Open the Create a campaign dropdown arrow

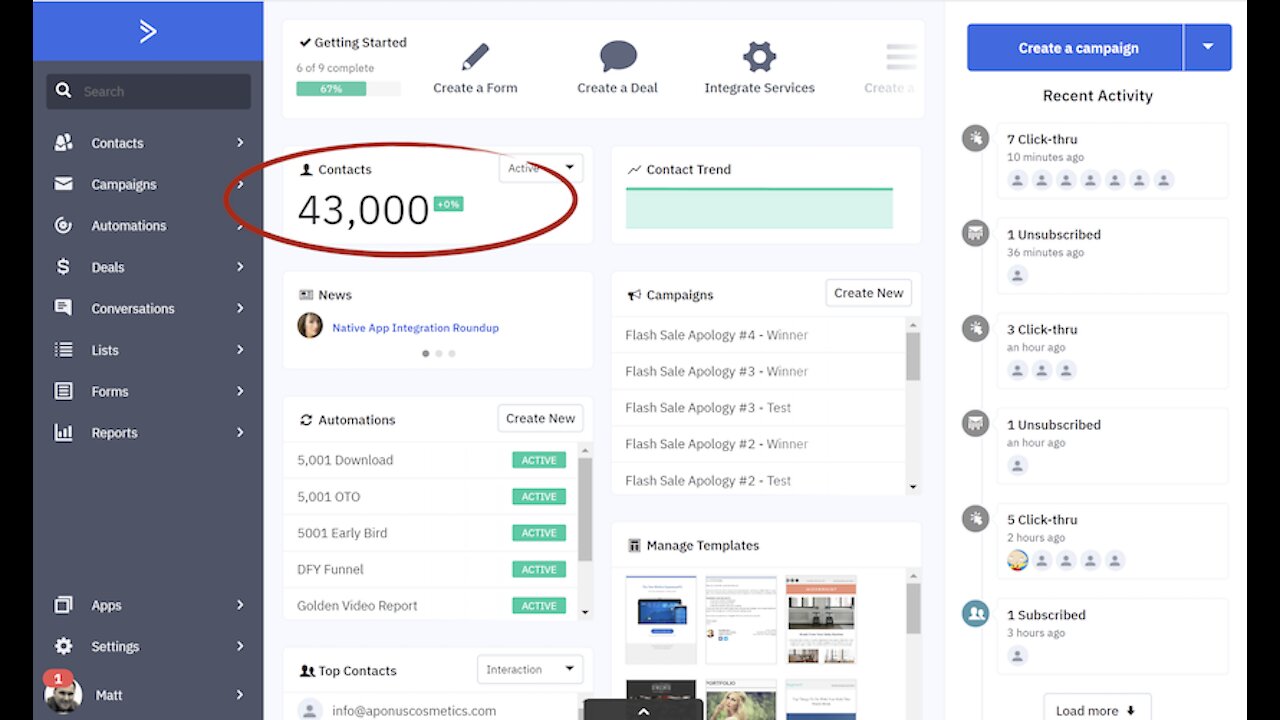(1208, 47)
